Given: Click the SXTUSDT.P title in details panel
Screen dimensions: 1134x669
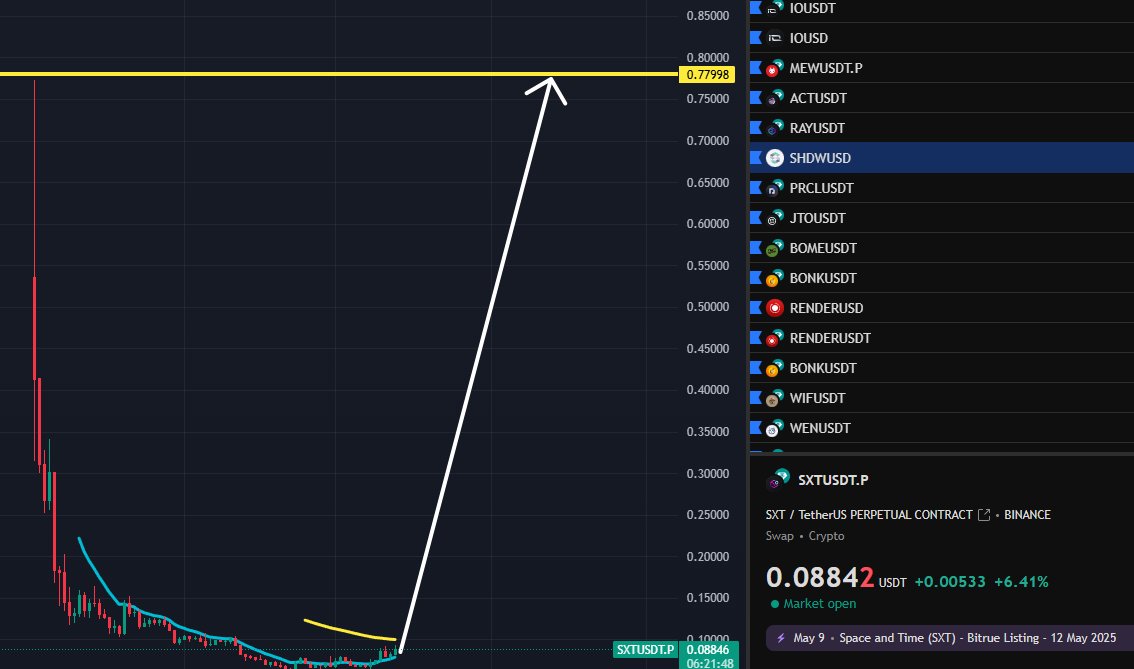Looking at the screenshot, I should pos(833,480).
